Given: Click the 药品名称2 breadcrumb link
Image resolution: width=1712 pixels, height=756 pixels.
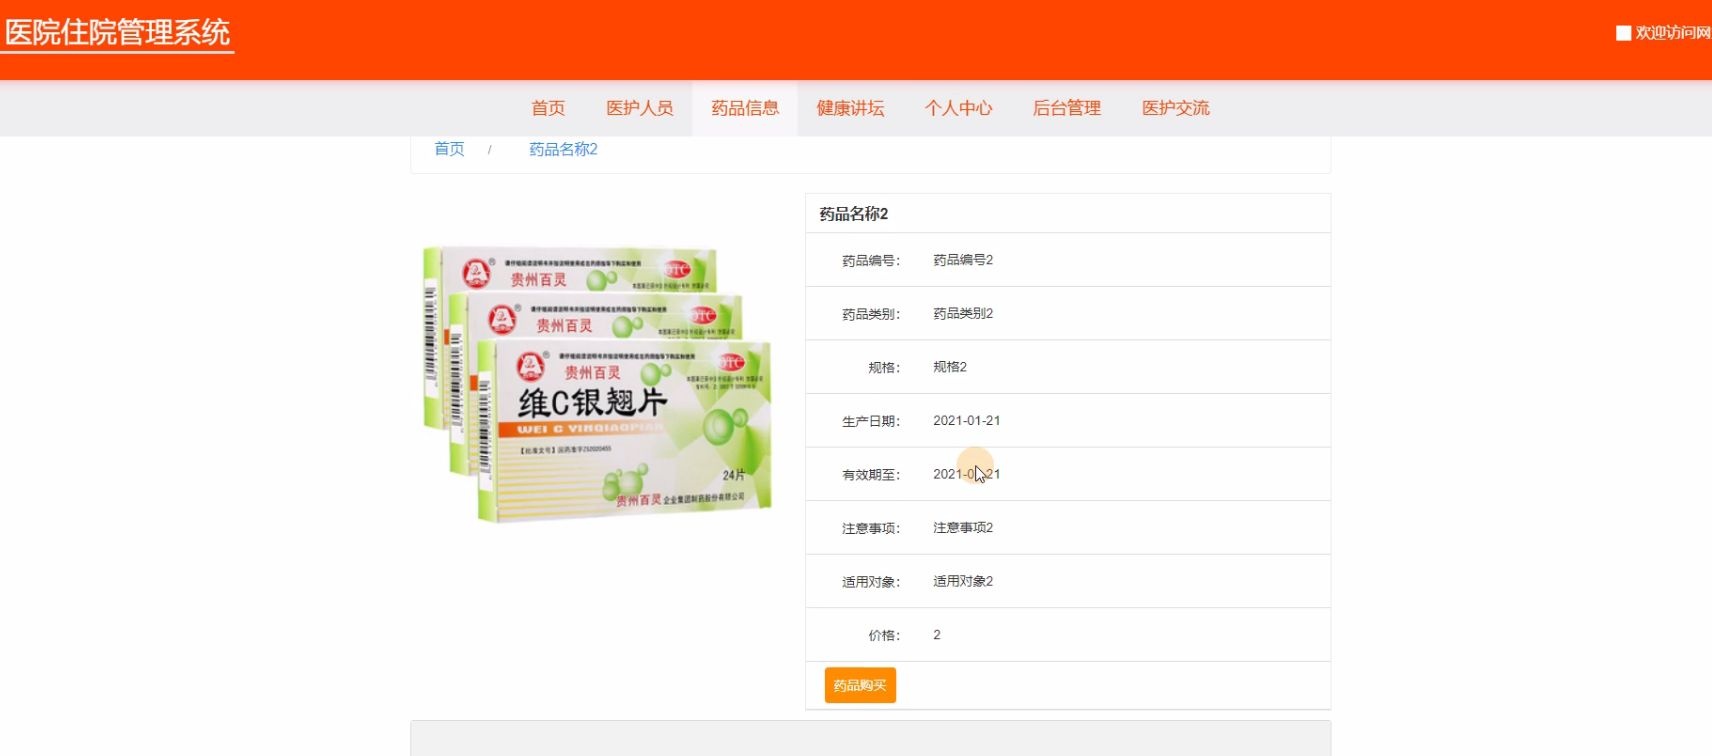Looking at the screenshot, I should tap(563, 149).
